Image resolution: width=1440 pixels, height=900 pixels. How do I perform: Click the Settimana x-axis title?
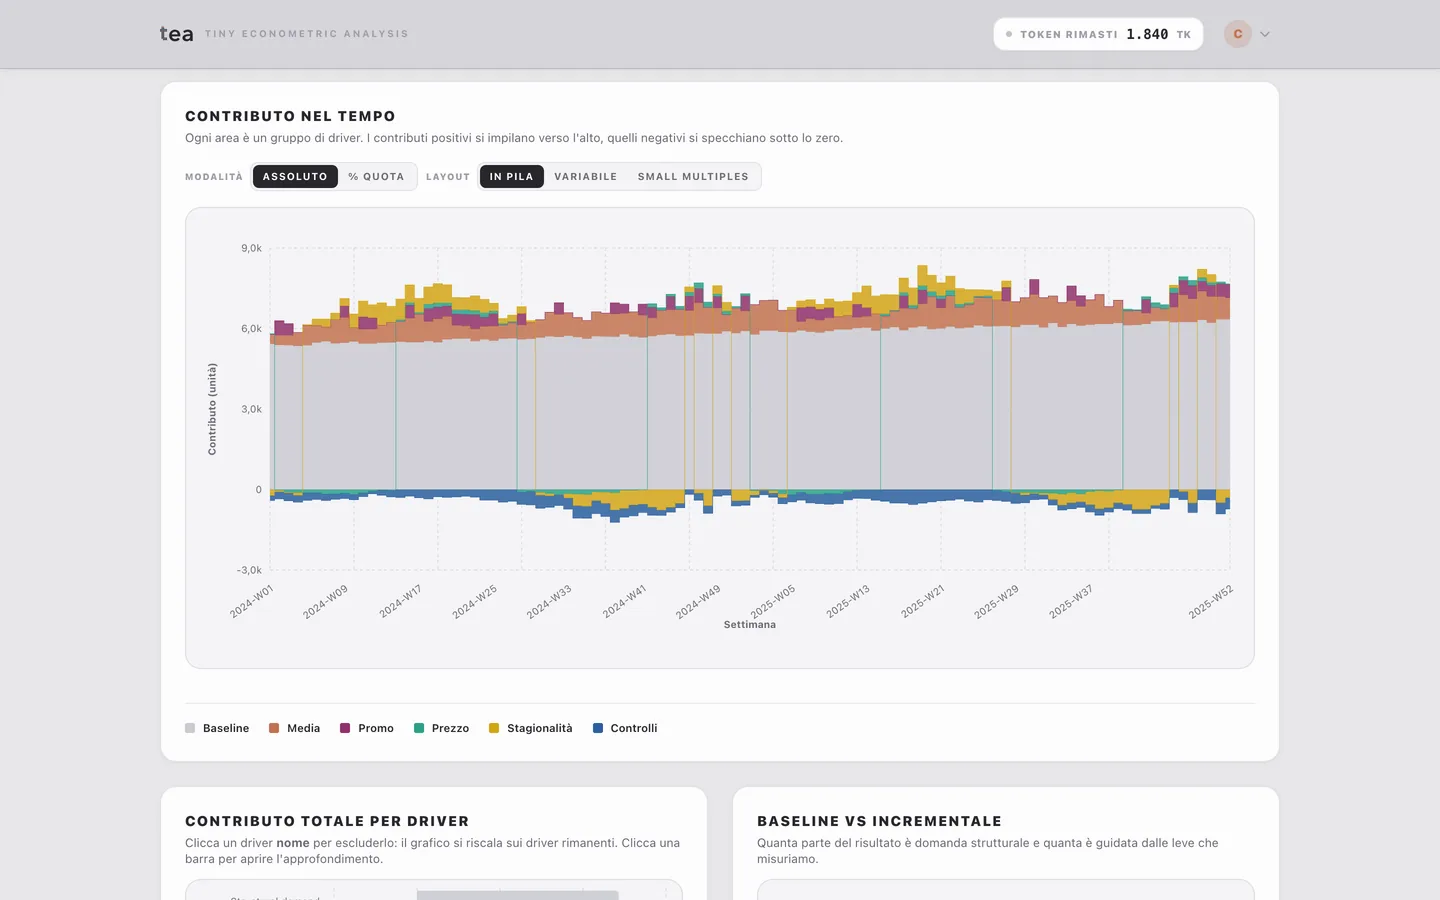click(x=750, y=625)
